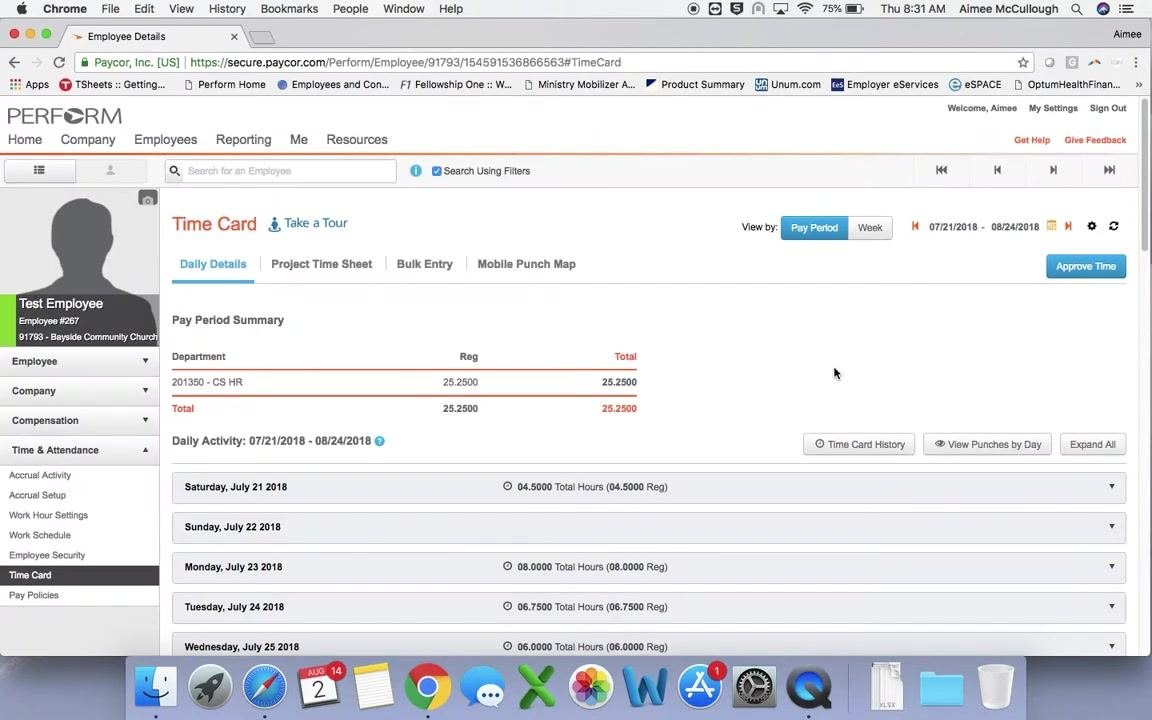Reload the browser page
Image resolution: width=1152 pixels, height=720 pixels.
[60, 62]
